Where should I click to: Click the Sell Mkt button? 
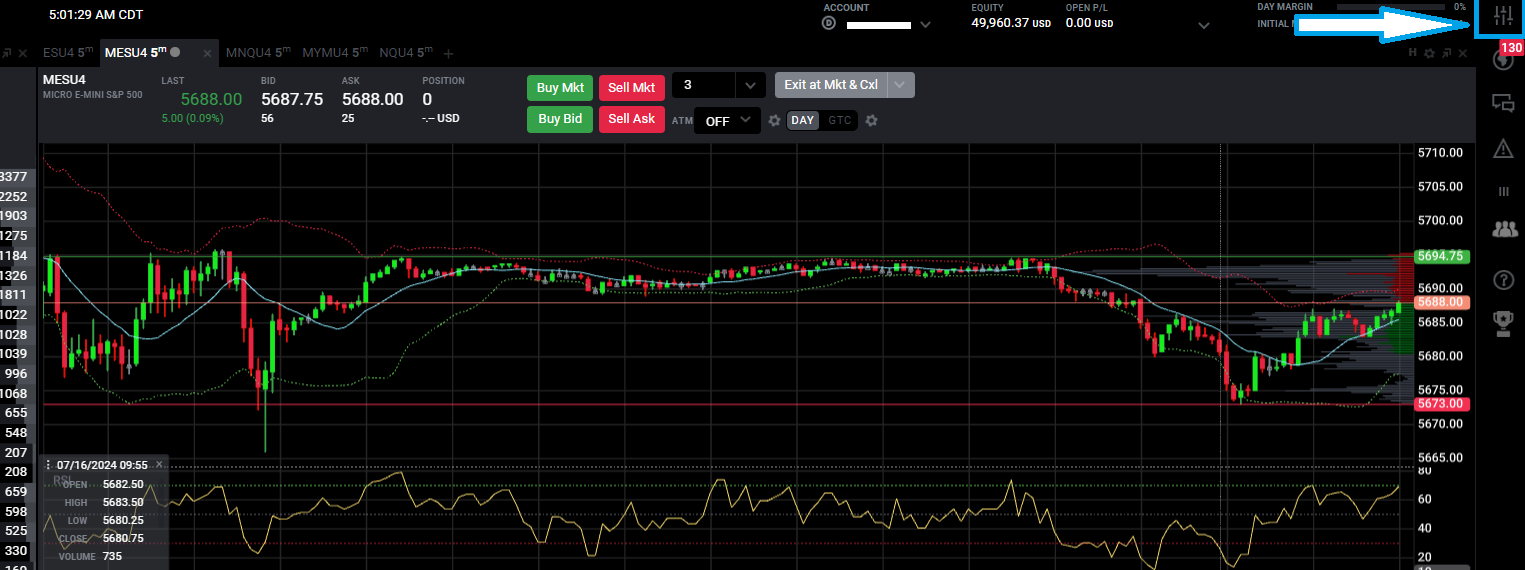pos(632,87)
